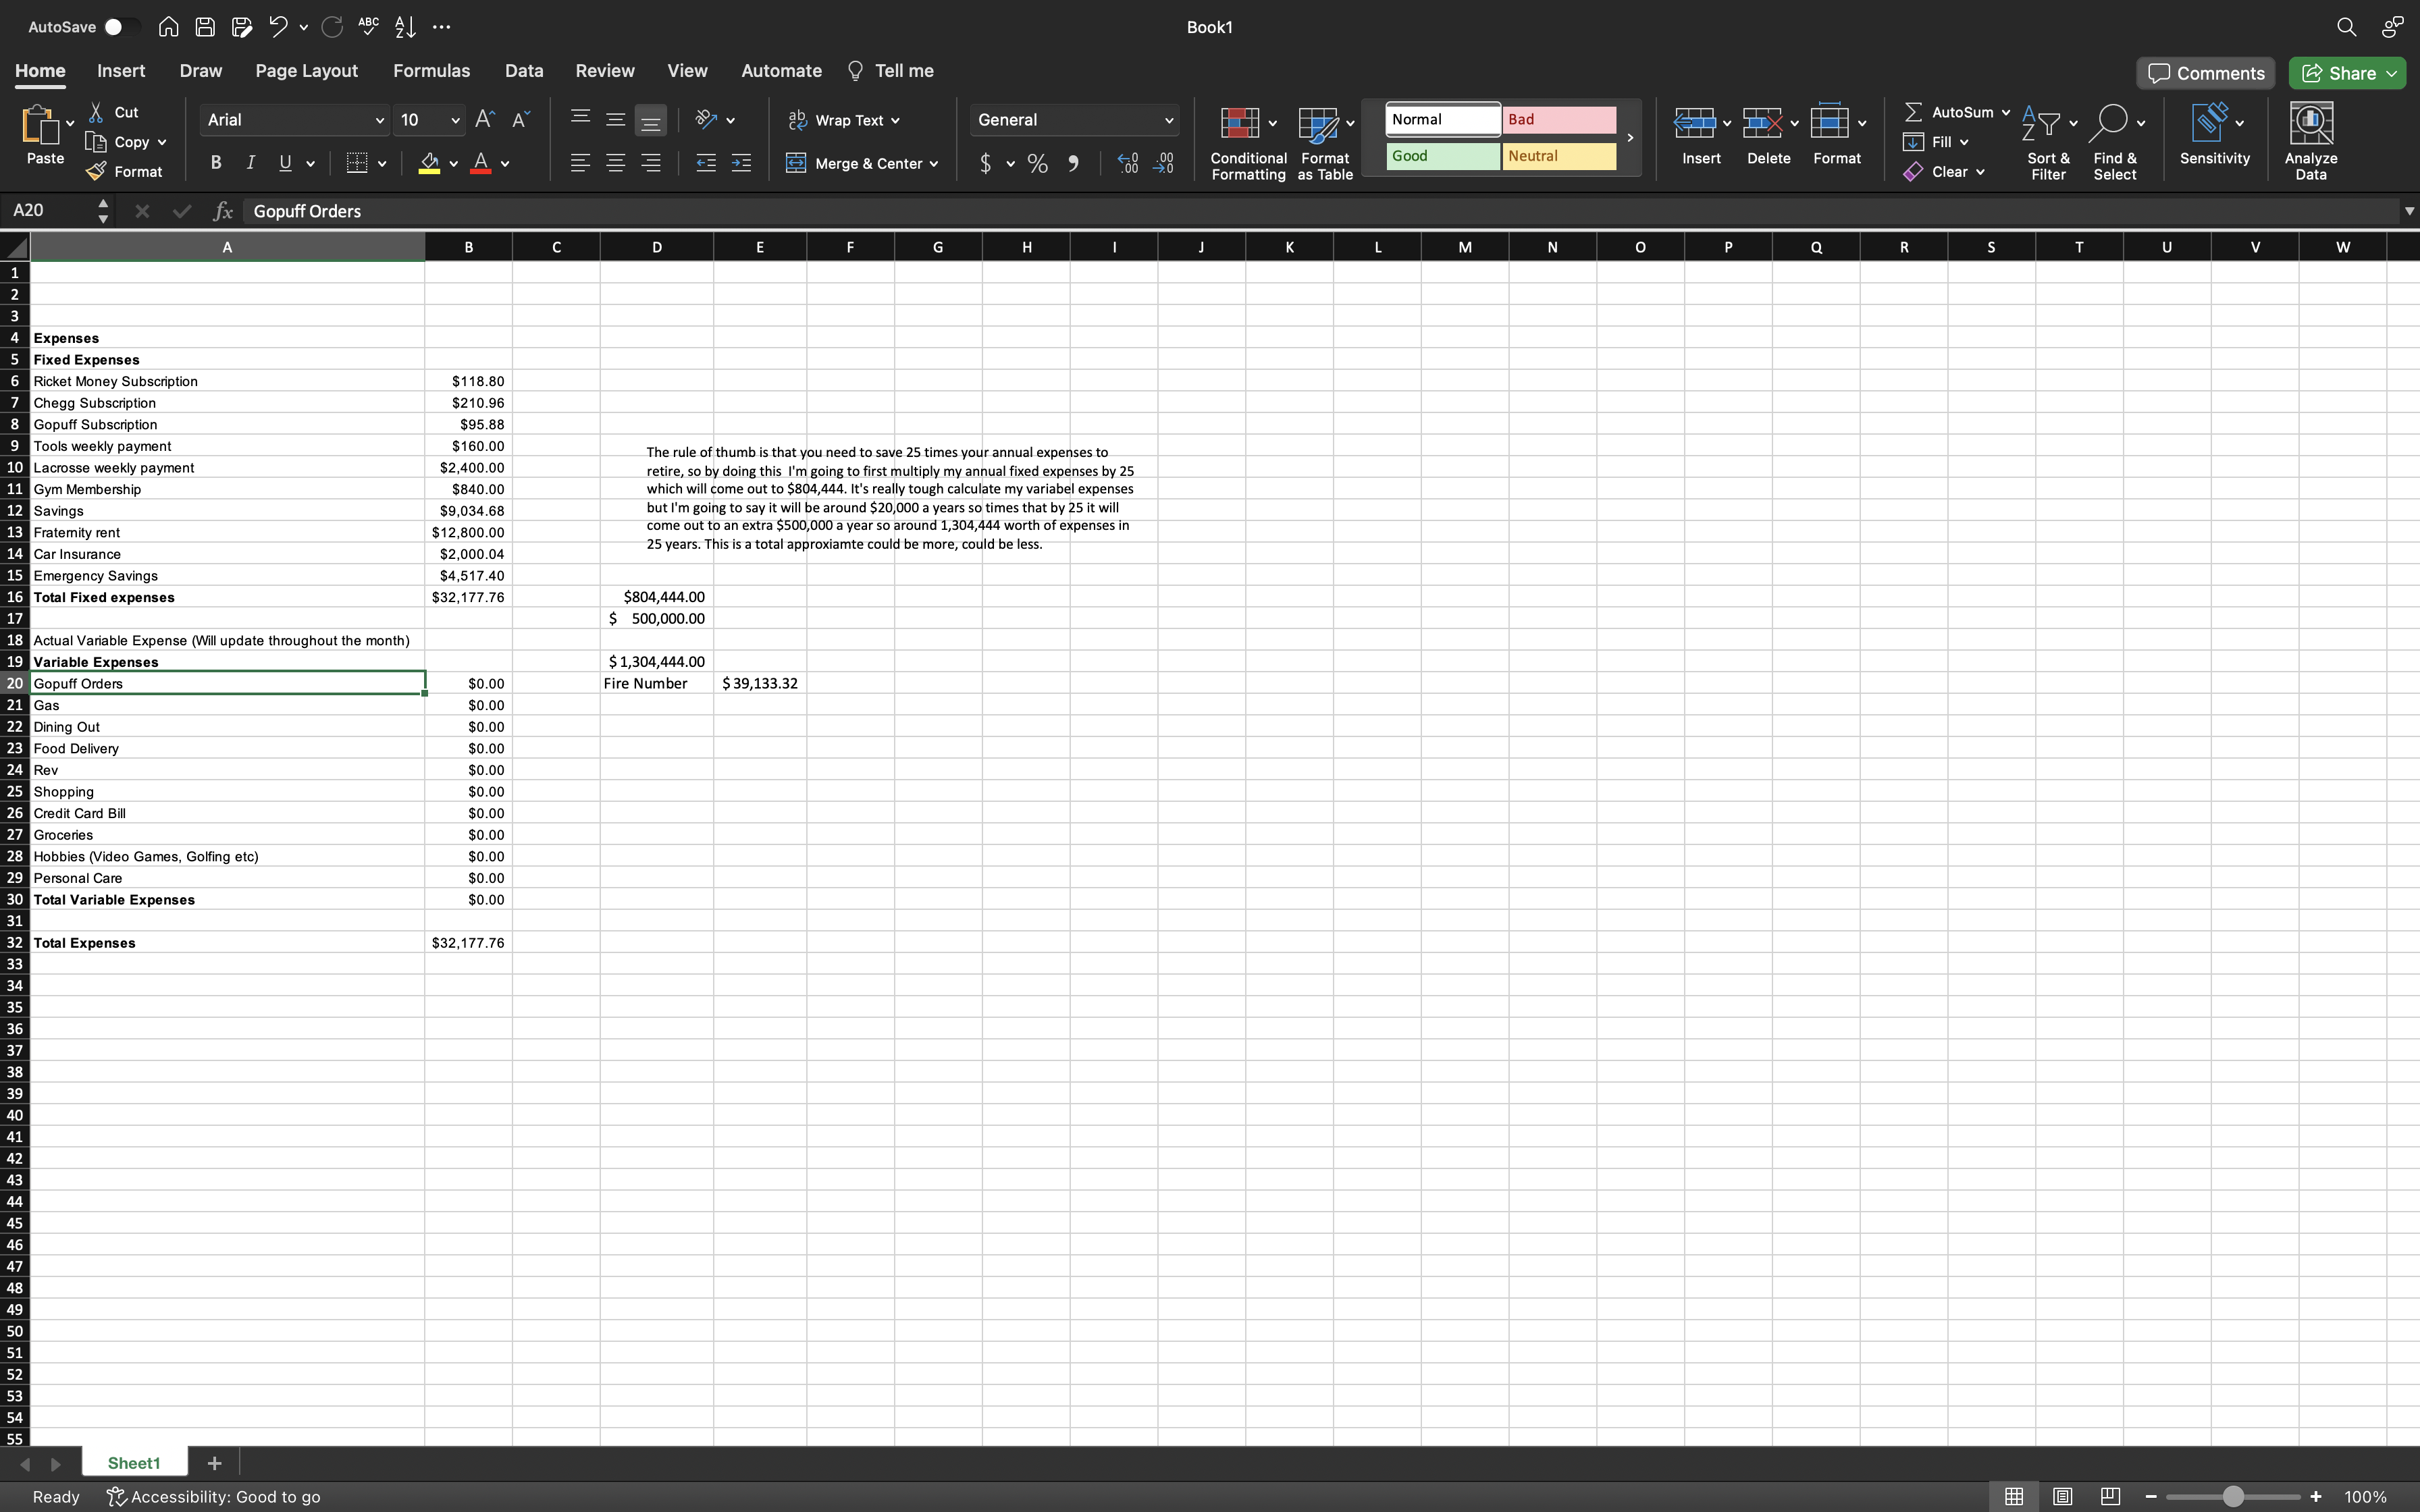
Task: Click the Paste clipboard icon
Action: [x=40, y=125]
